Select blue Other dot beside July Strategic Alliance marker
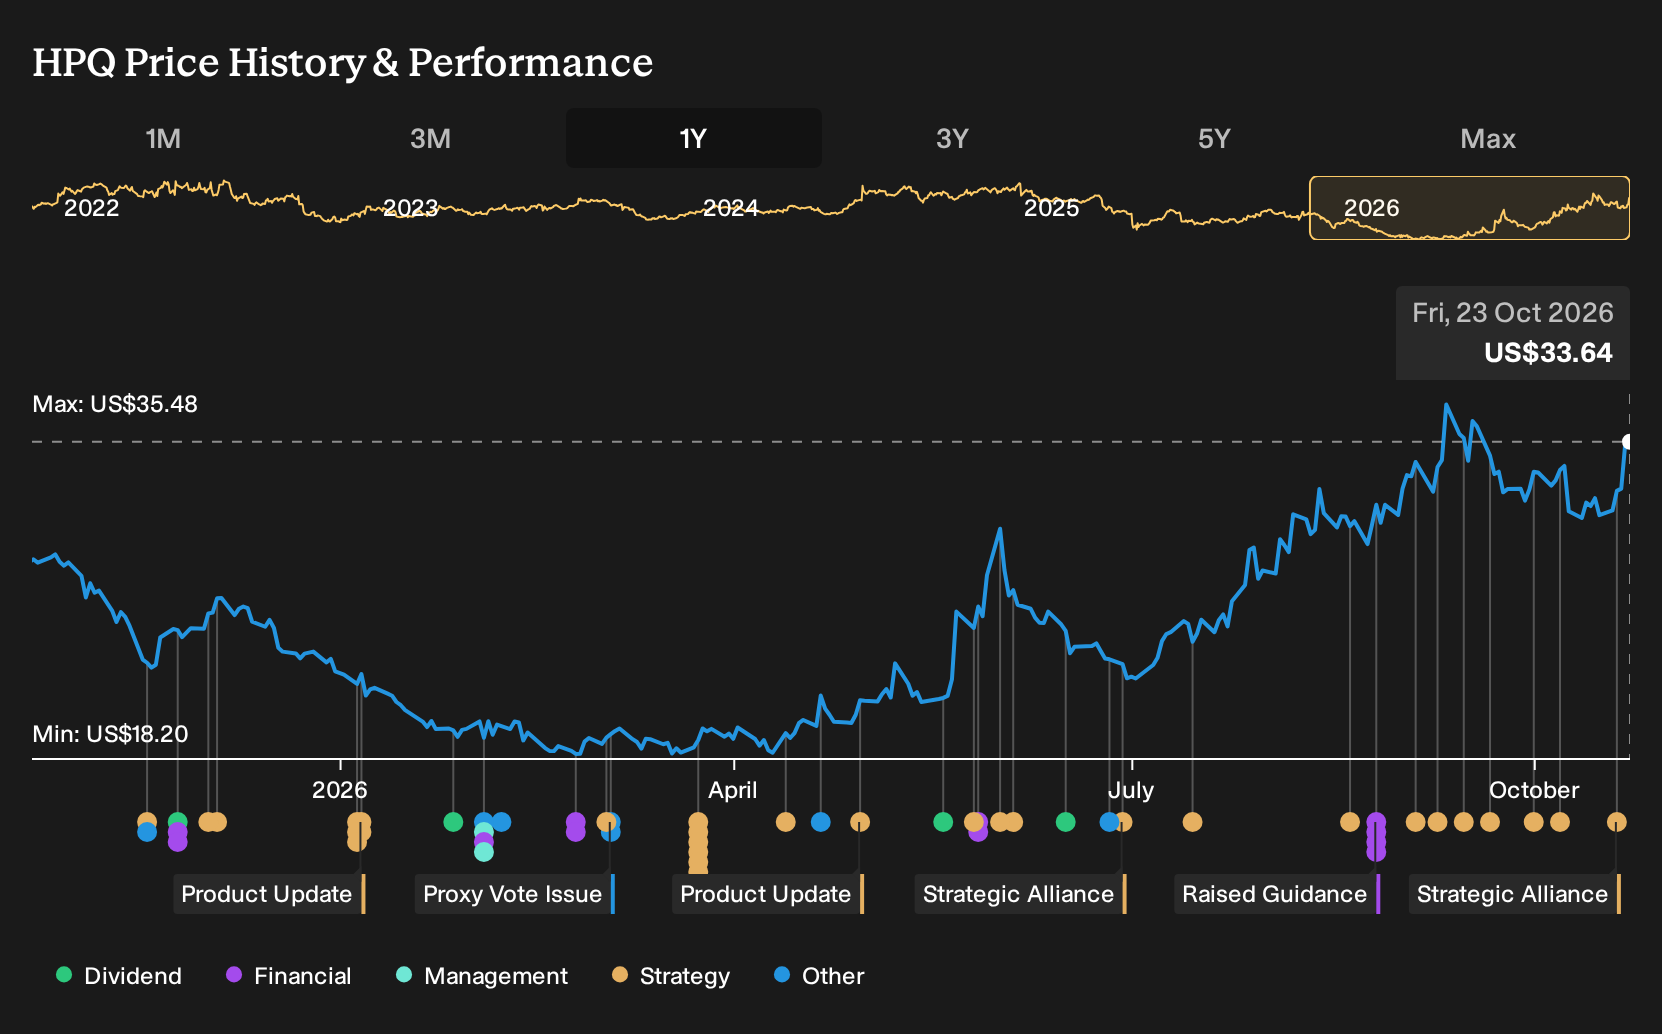This screenshot has width=1662, height=1034. (1109, 822)
